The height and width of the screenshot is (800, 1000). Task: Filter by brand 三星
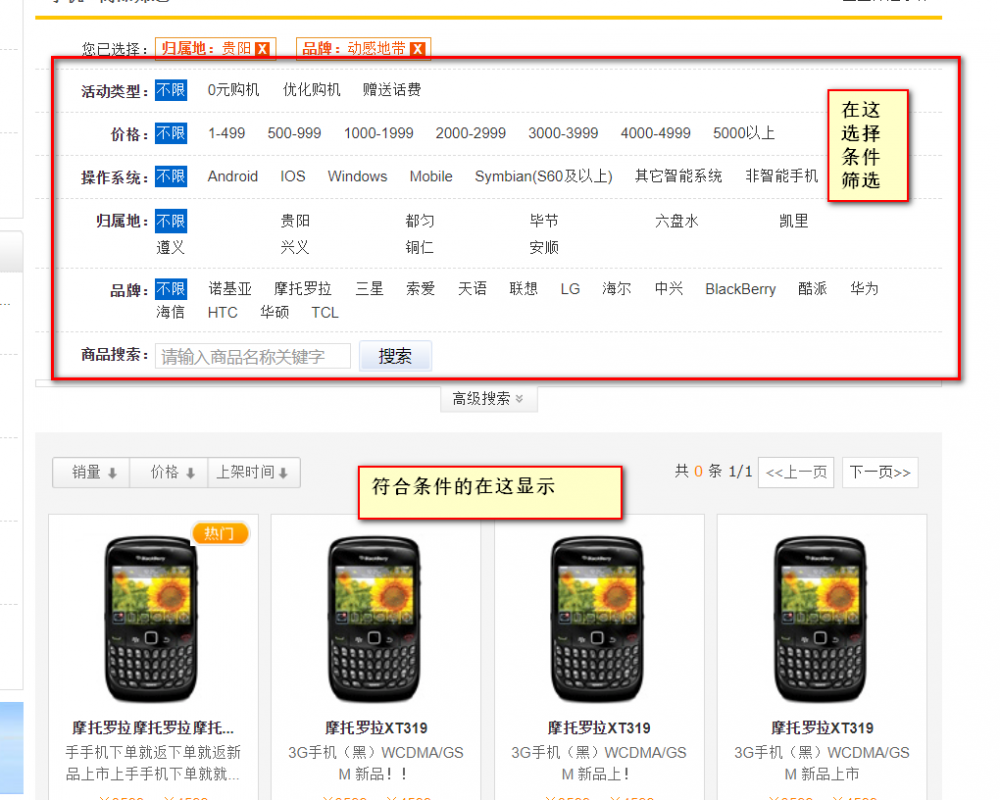point(369,289)
